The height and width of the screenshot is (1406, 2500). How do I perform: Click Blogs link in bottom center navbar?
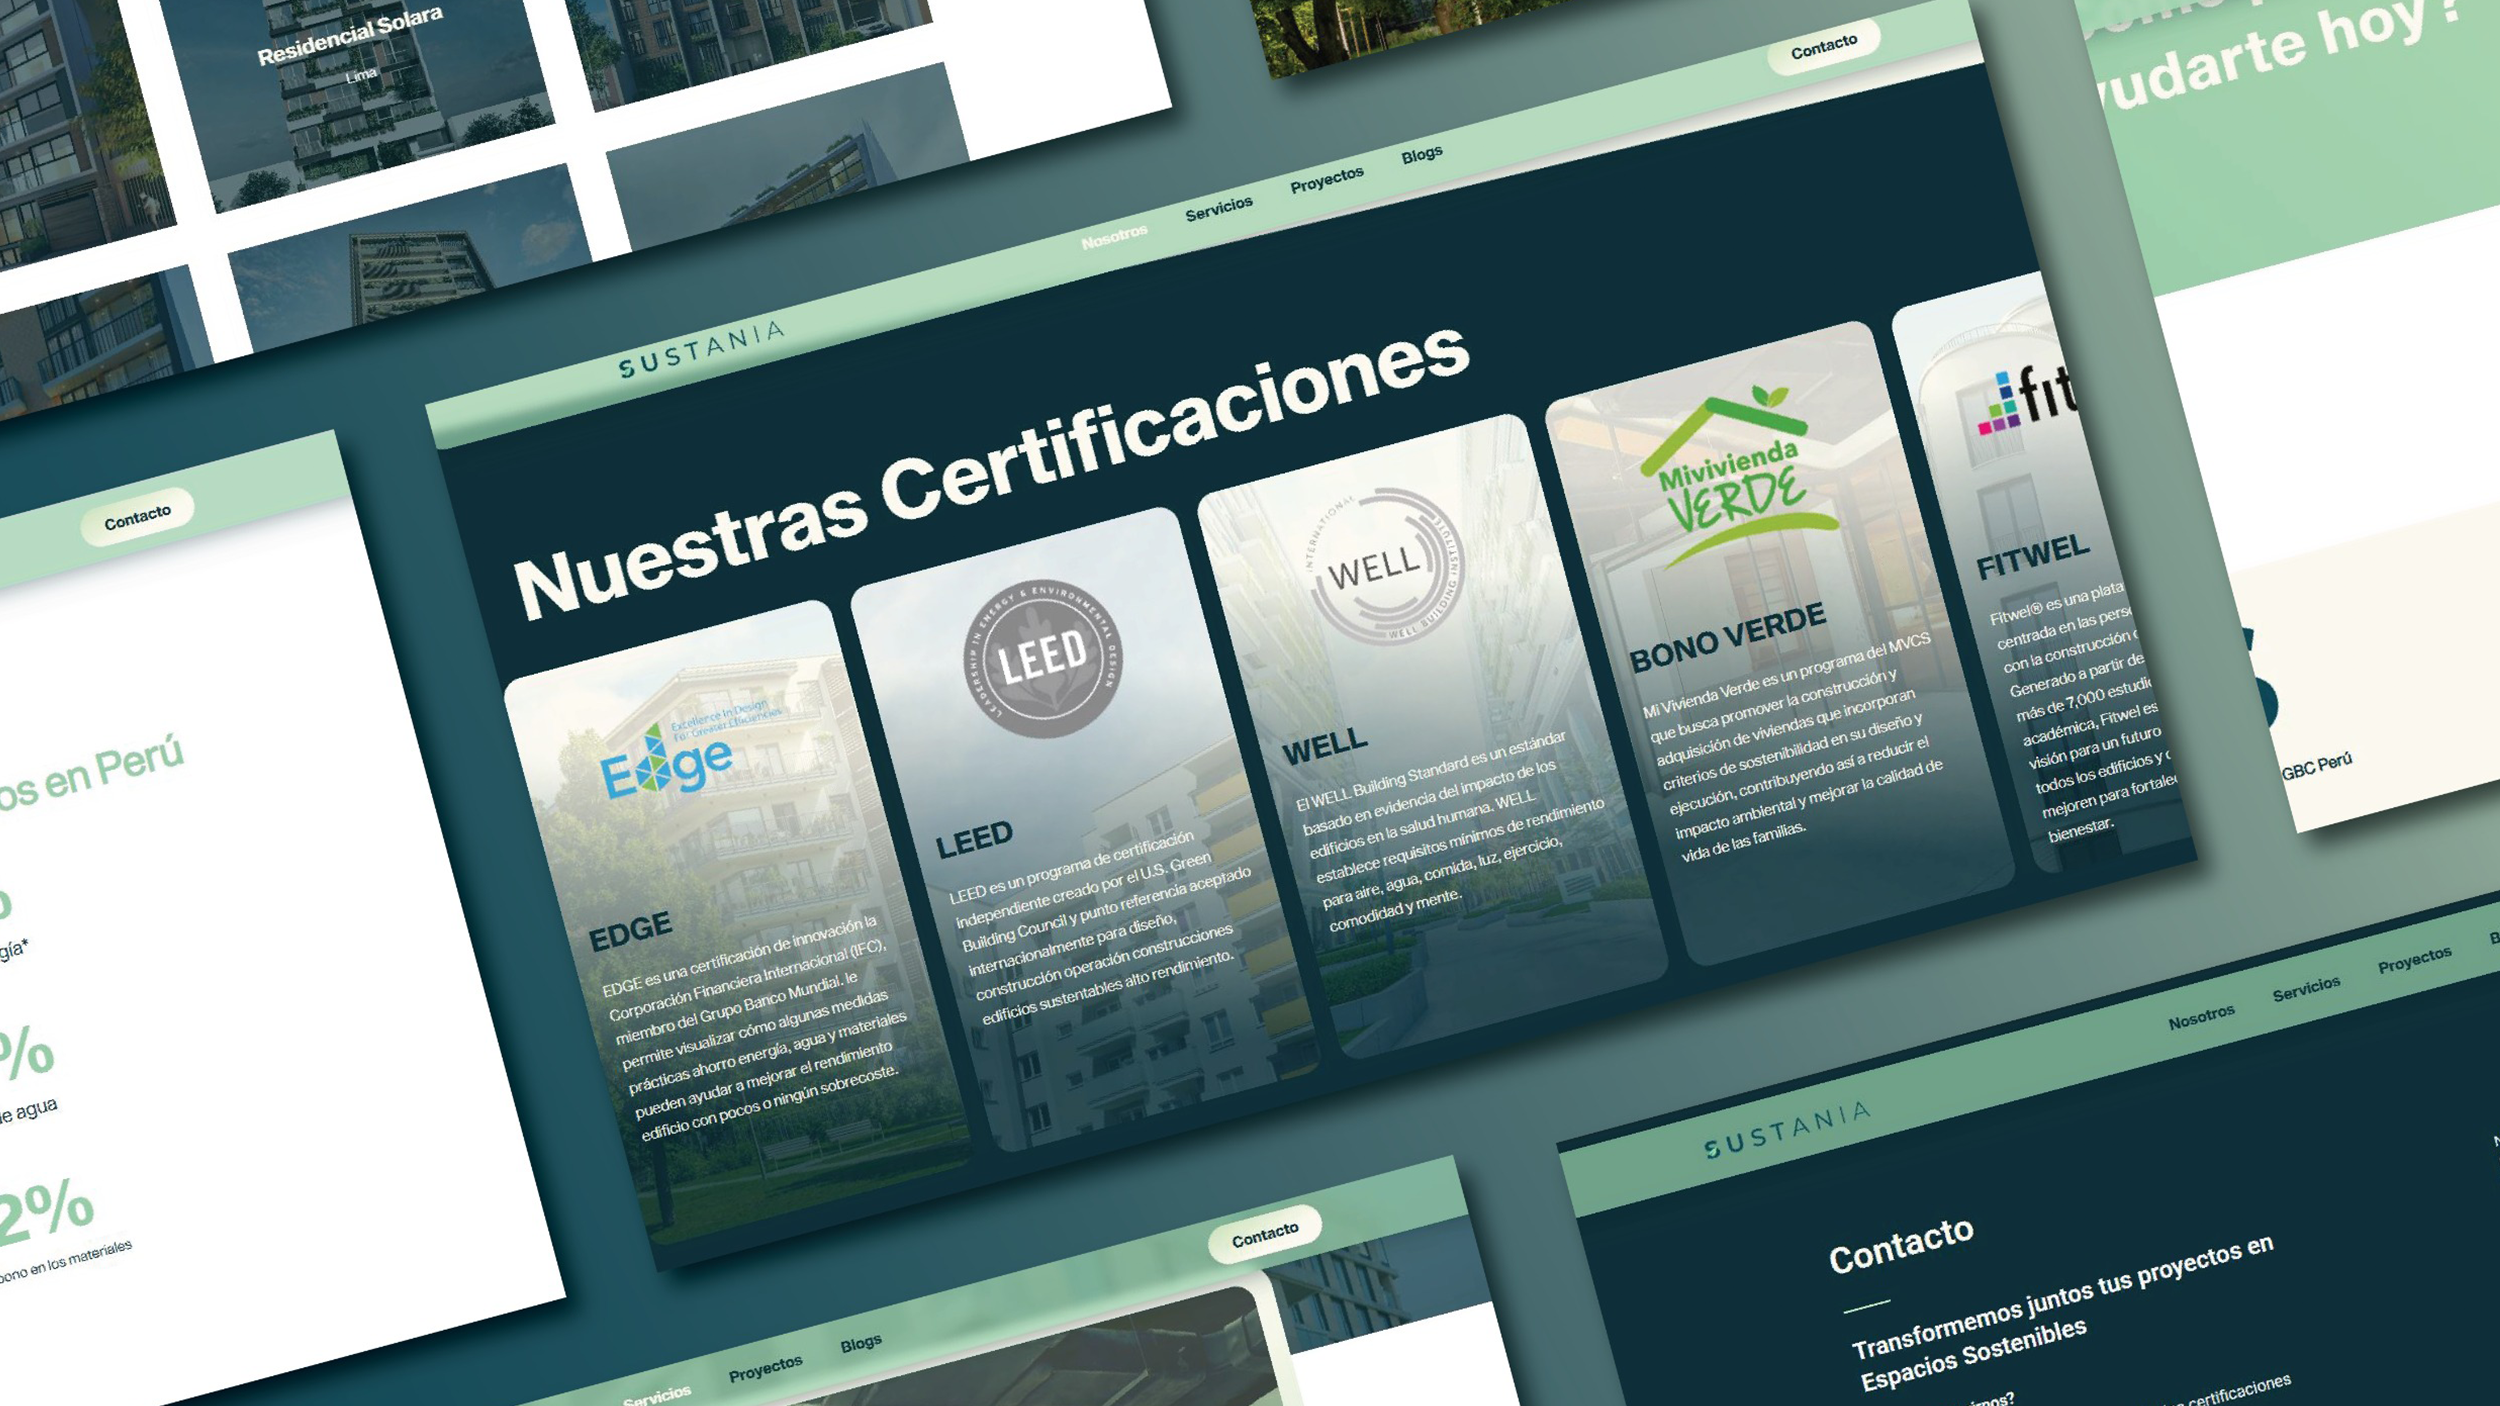[860, 1343]
